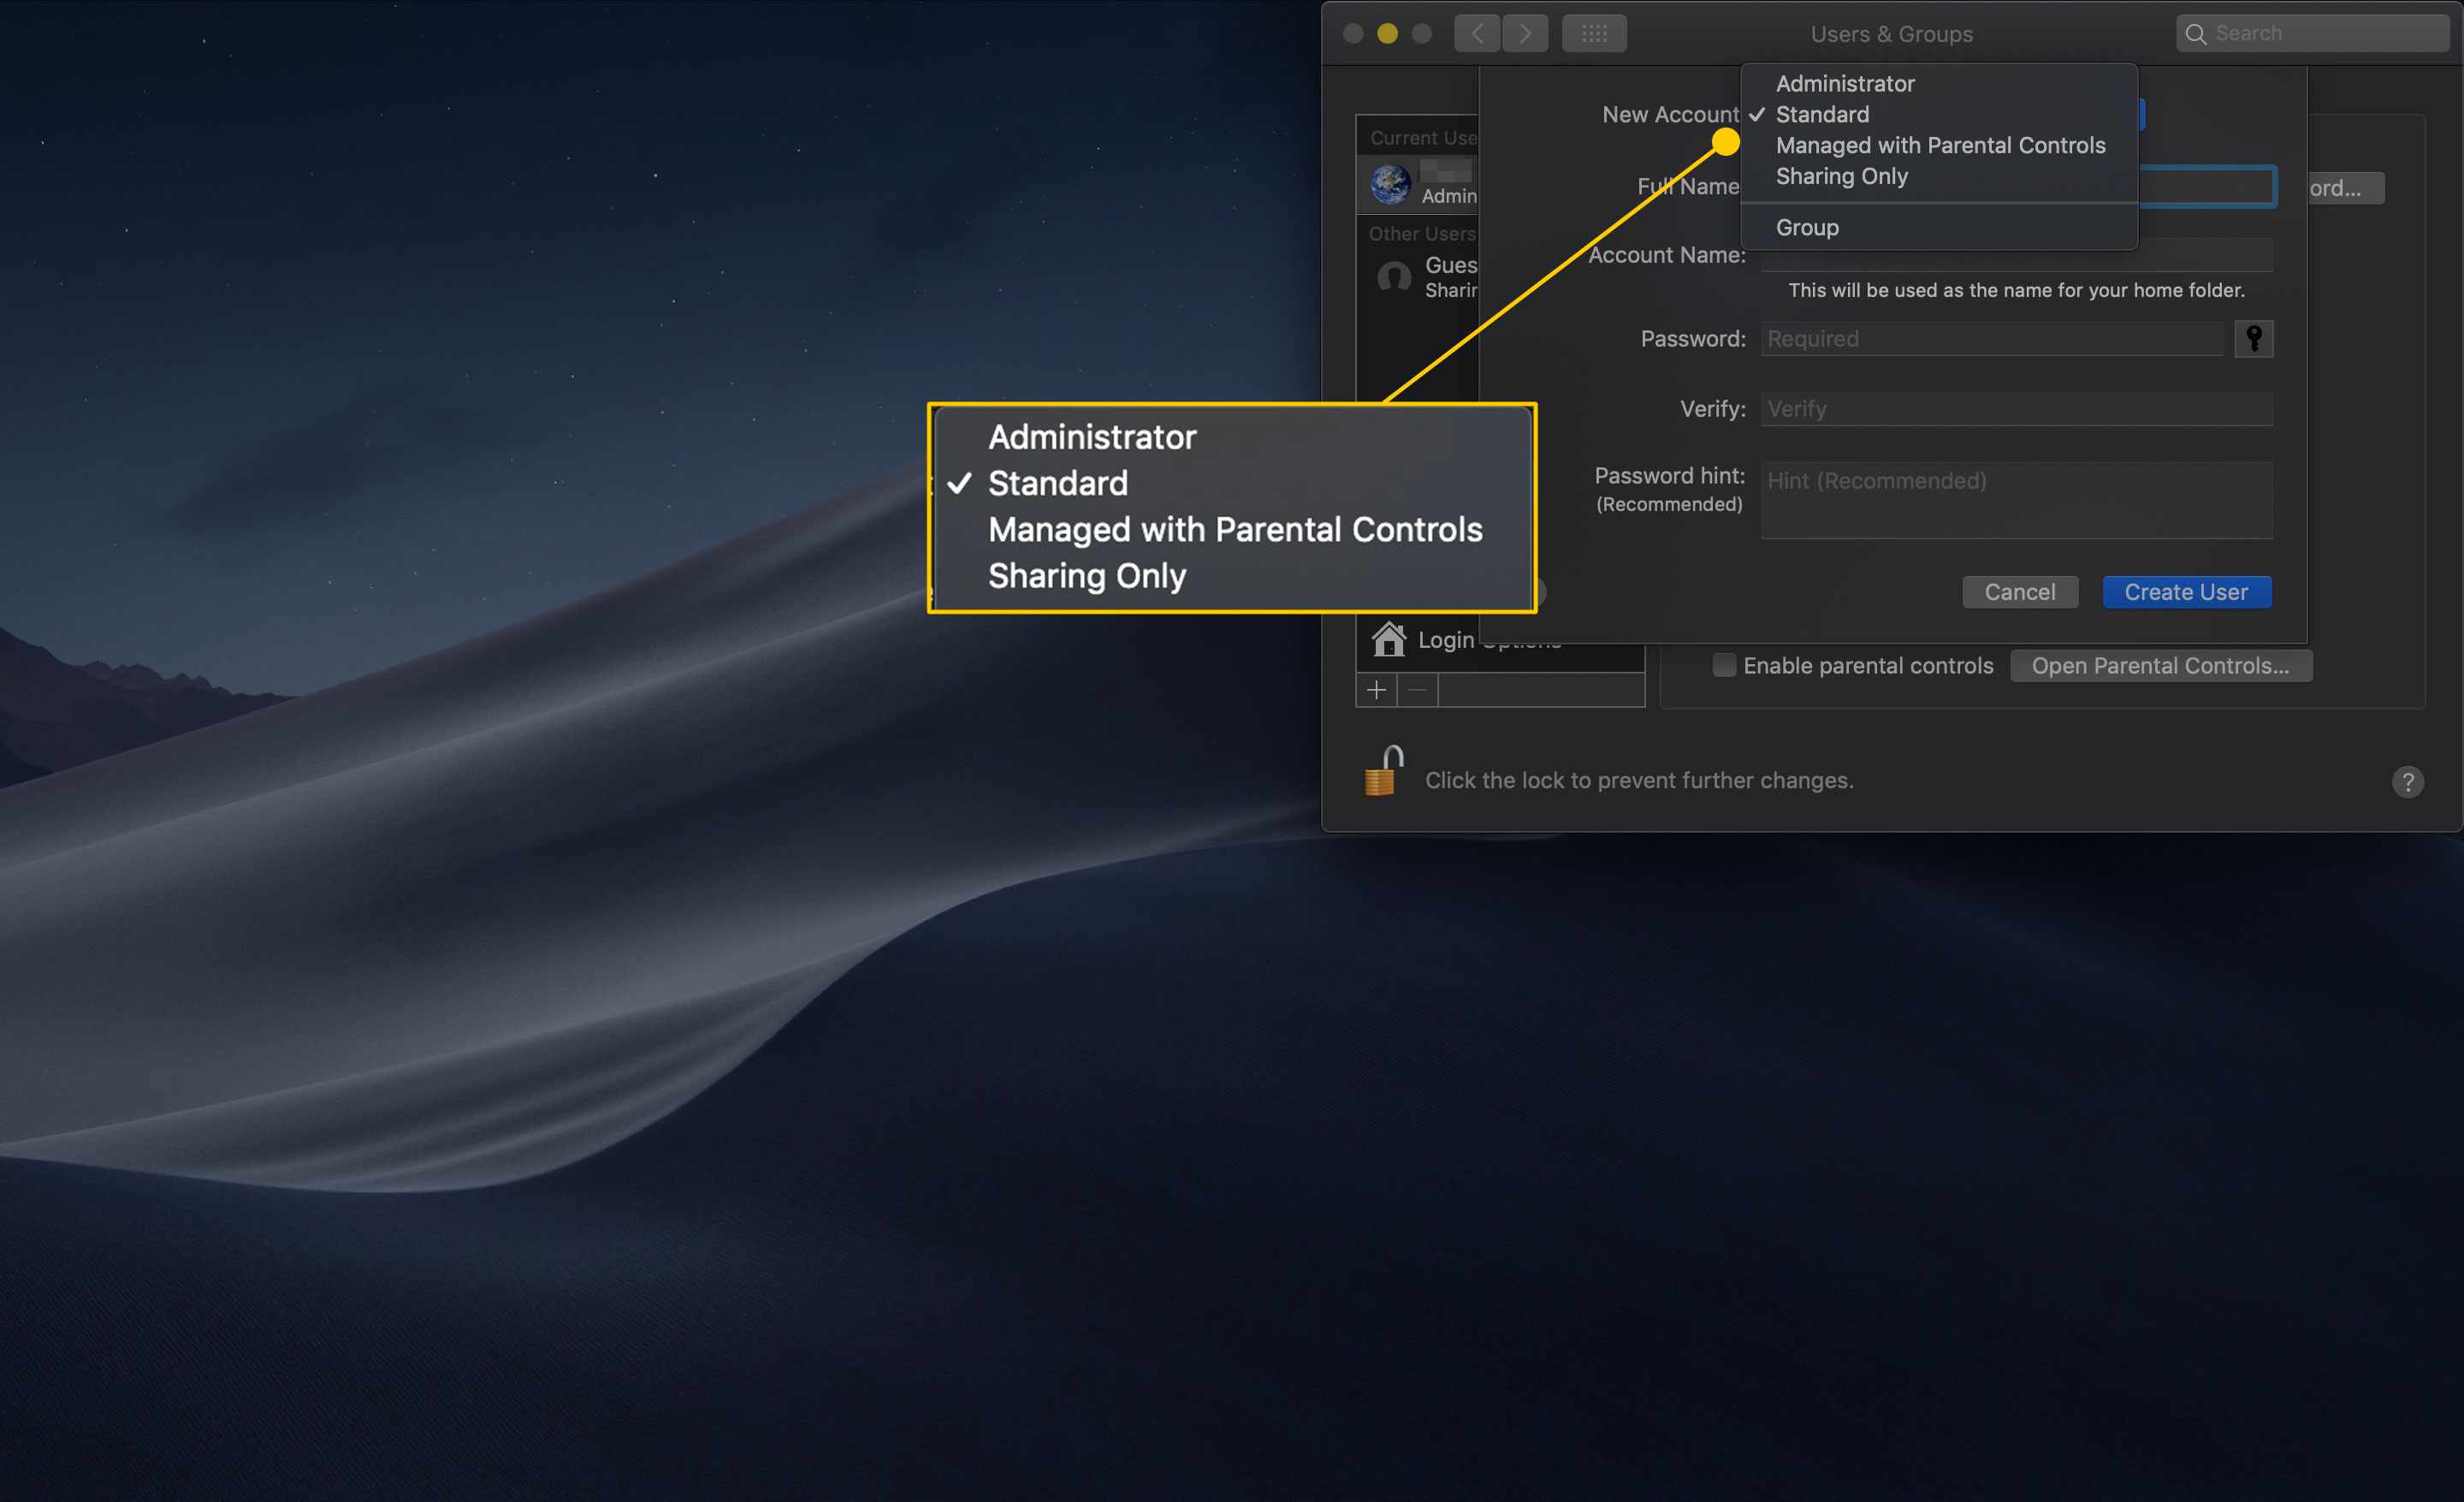
Task: Click the lock icon to prevent changes
Action: [x=1385, y=780]
